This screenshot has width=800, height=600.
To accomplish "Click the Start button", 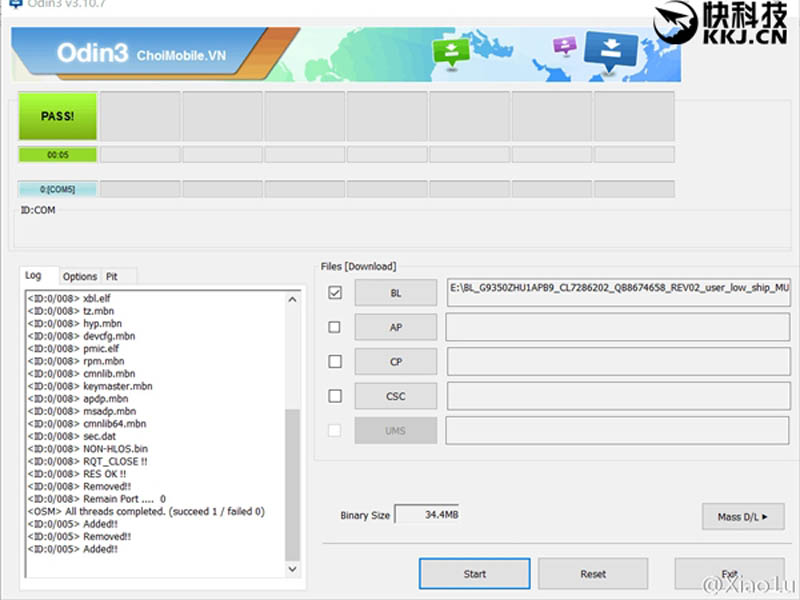I will 474,574.
